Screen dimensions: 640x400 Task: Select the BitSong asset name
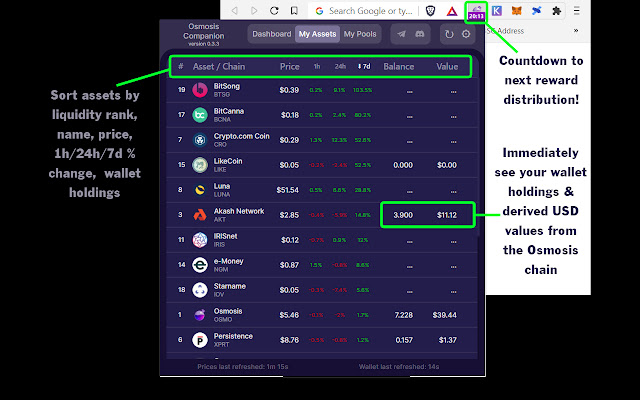(x=227, y=86)
